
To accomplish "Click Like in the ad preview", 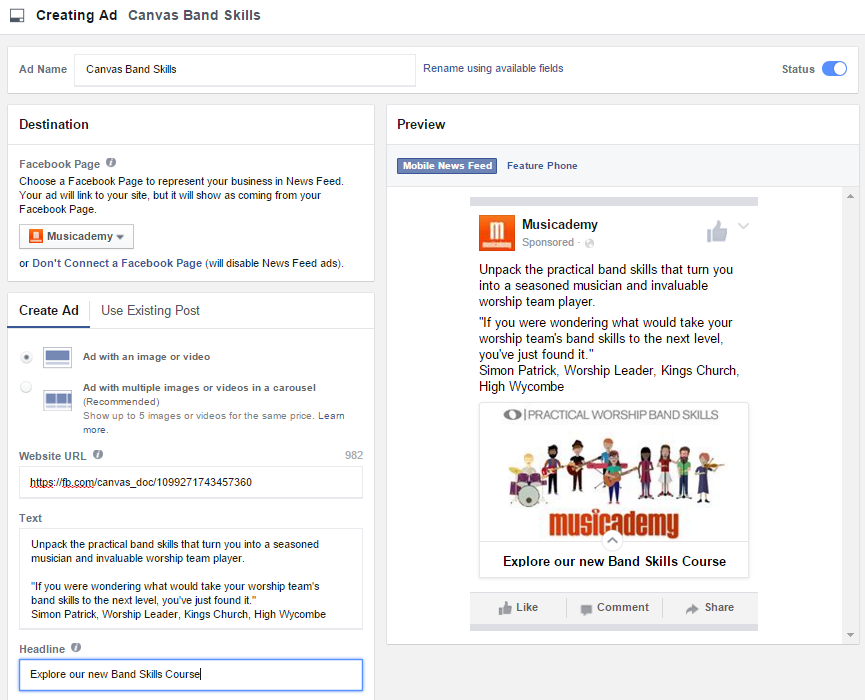I will tap(518, 607).
